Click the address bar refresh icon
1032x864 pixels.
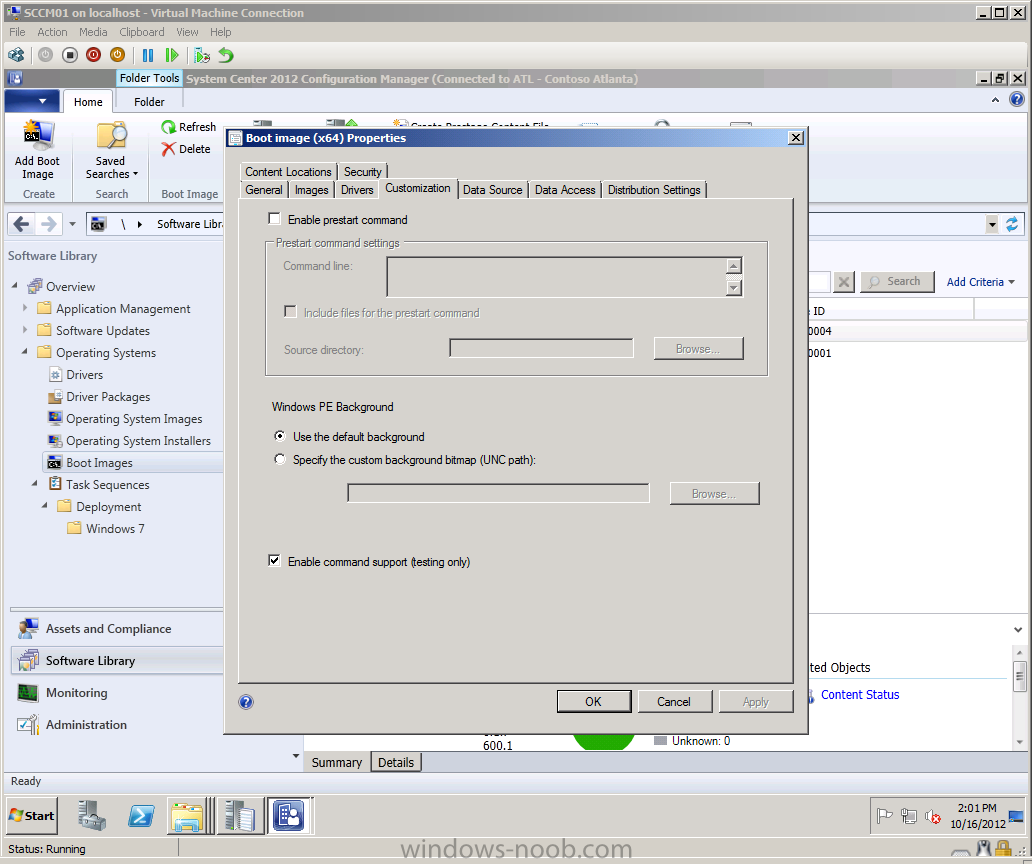pyautogui.click(x=1012, y=224)
